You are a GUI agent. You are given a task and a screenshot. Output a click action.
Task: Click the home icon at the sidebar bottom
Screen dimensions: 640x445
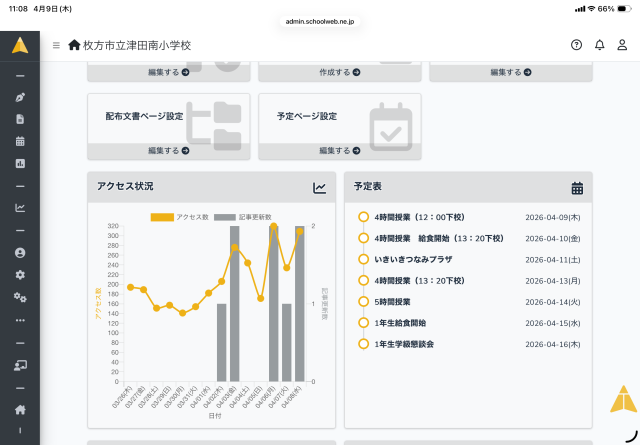tap(20, 409)
